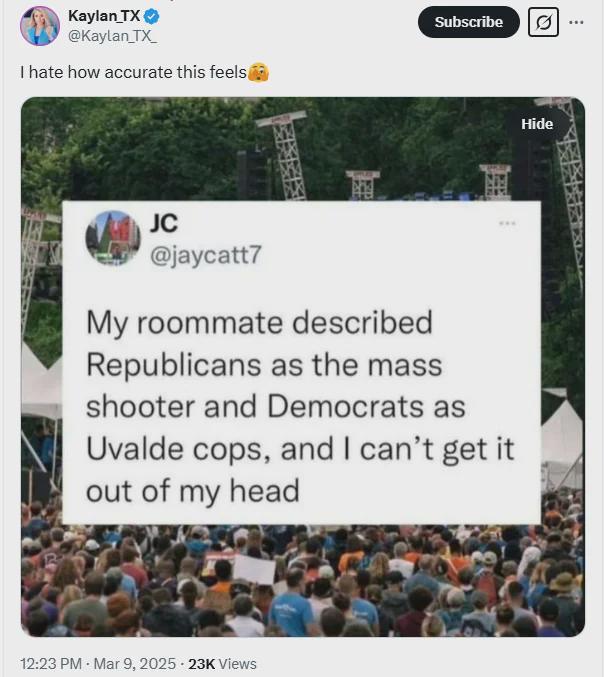Click the @jaycatt7 handle in the image
Viewport: 604px width, 677px height.
[x=206, y=255]
